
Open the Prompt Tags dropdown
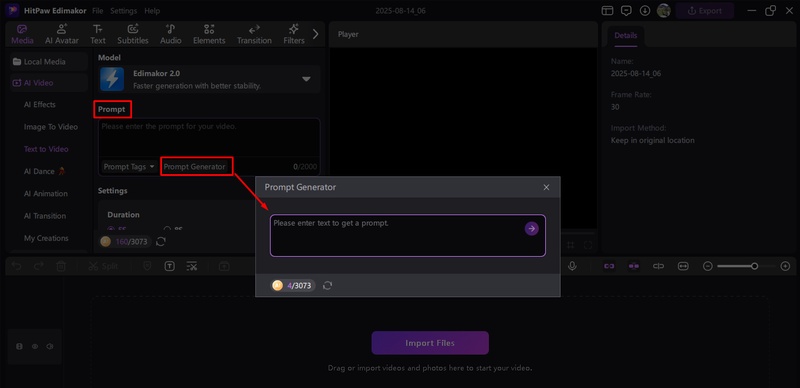click(x=129, y=166)
